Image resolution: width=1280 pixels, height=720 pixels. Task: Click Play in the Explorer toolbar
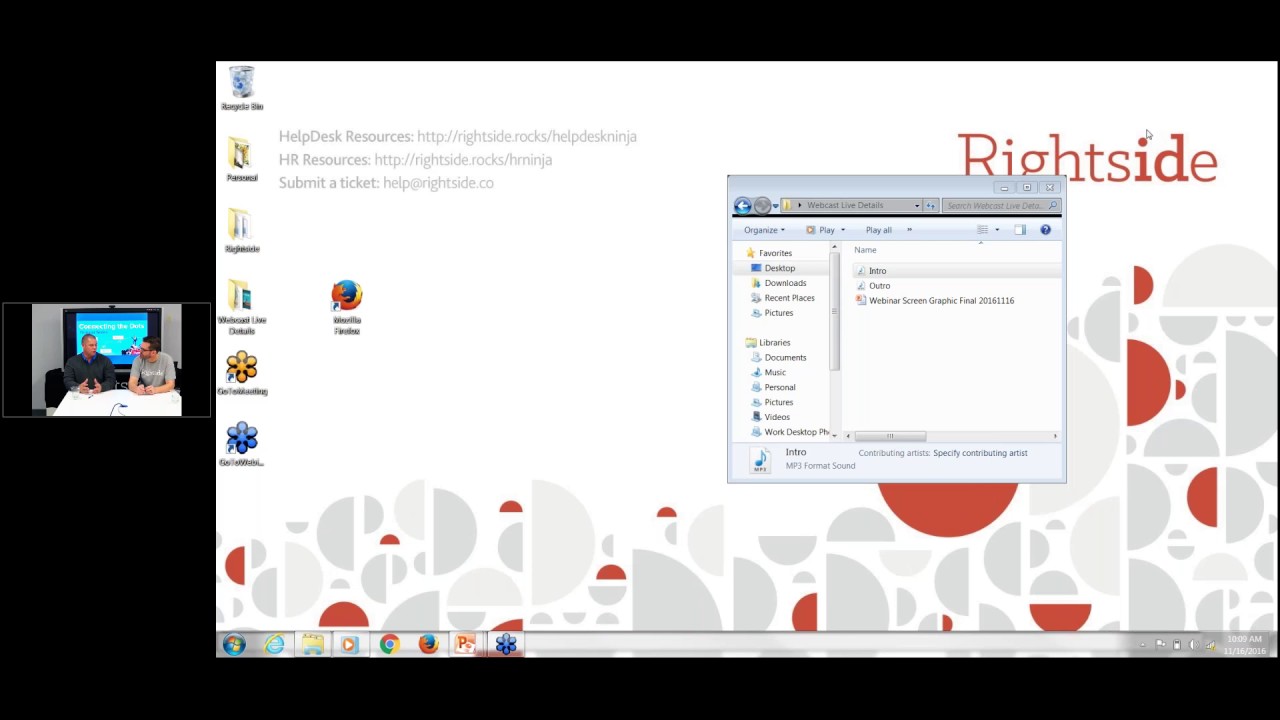point(821,230)
